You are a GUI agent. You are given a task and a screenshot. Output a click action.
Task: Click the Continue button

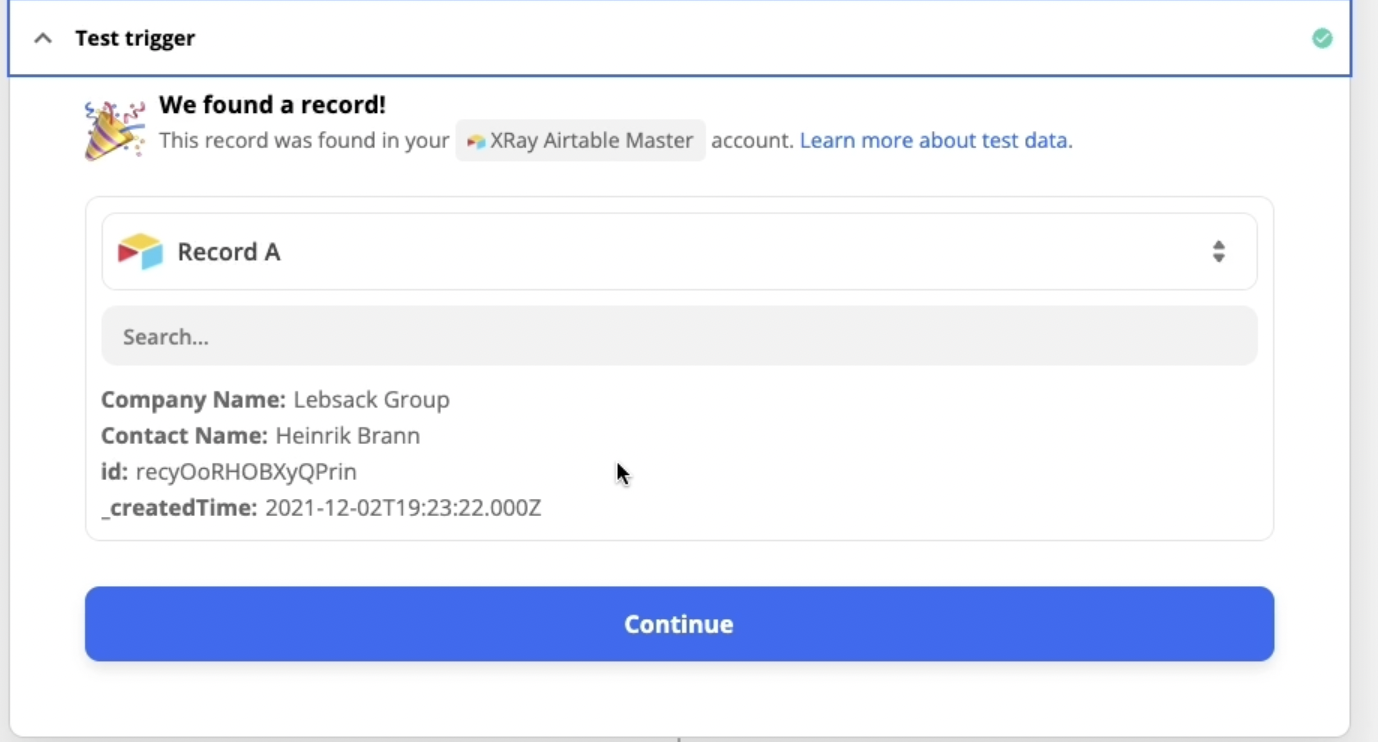pos(679,624)
